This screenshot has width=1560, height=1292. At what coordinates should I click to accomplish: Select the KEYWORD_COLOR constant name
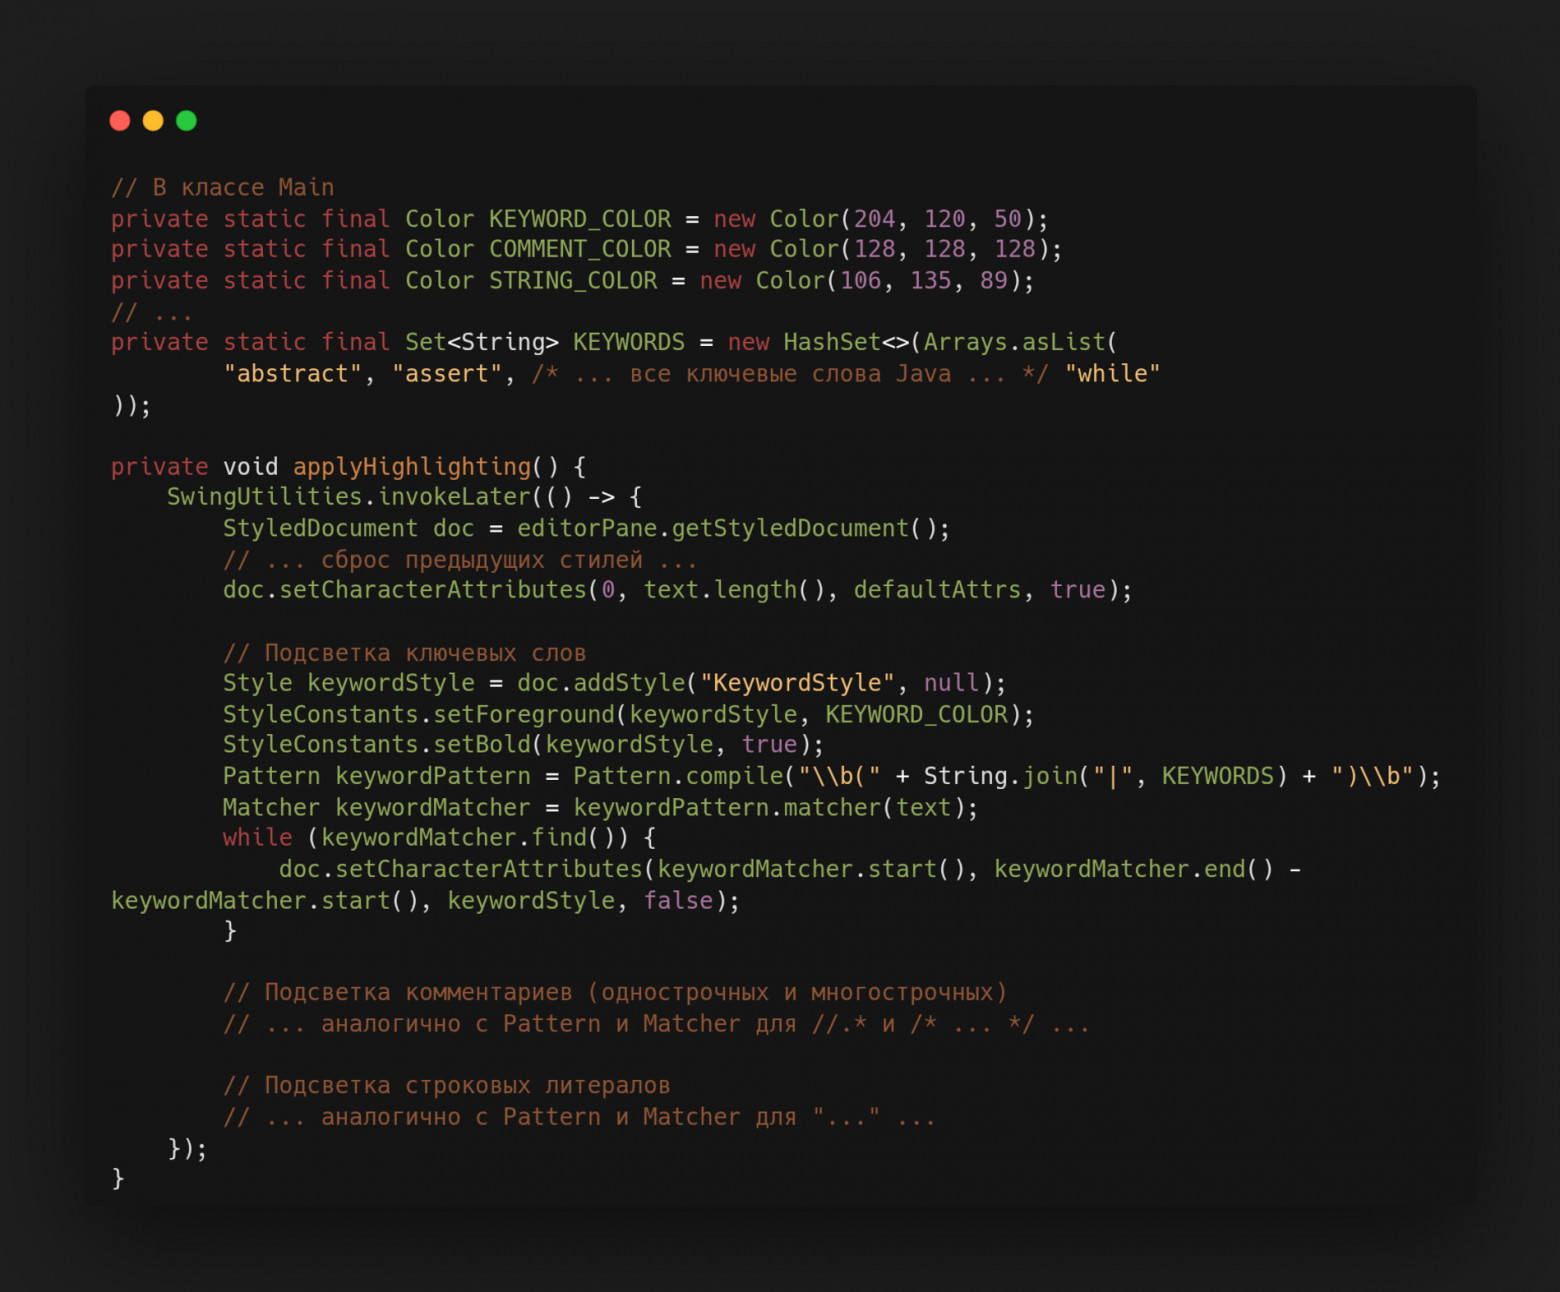click(579, 218)
